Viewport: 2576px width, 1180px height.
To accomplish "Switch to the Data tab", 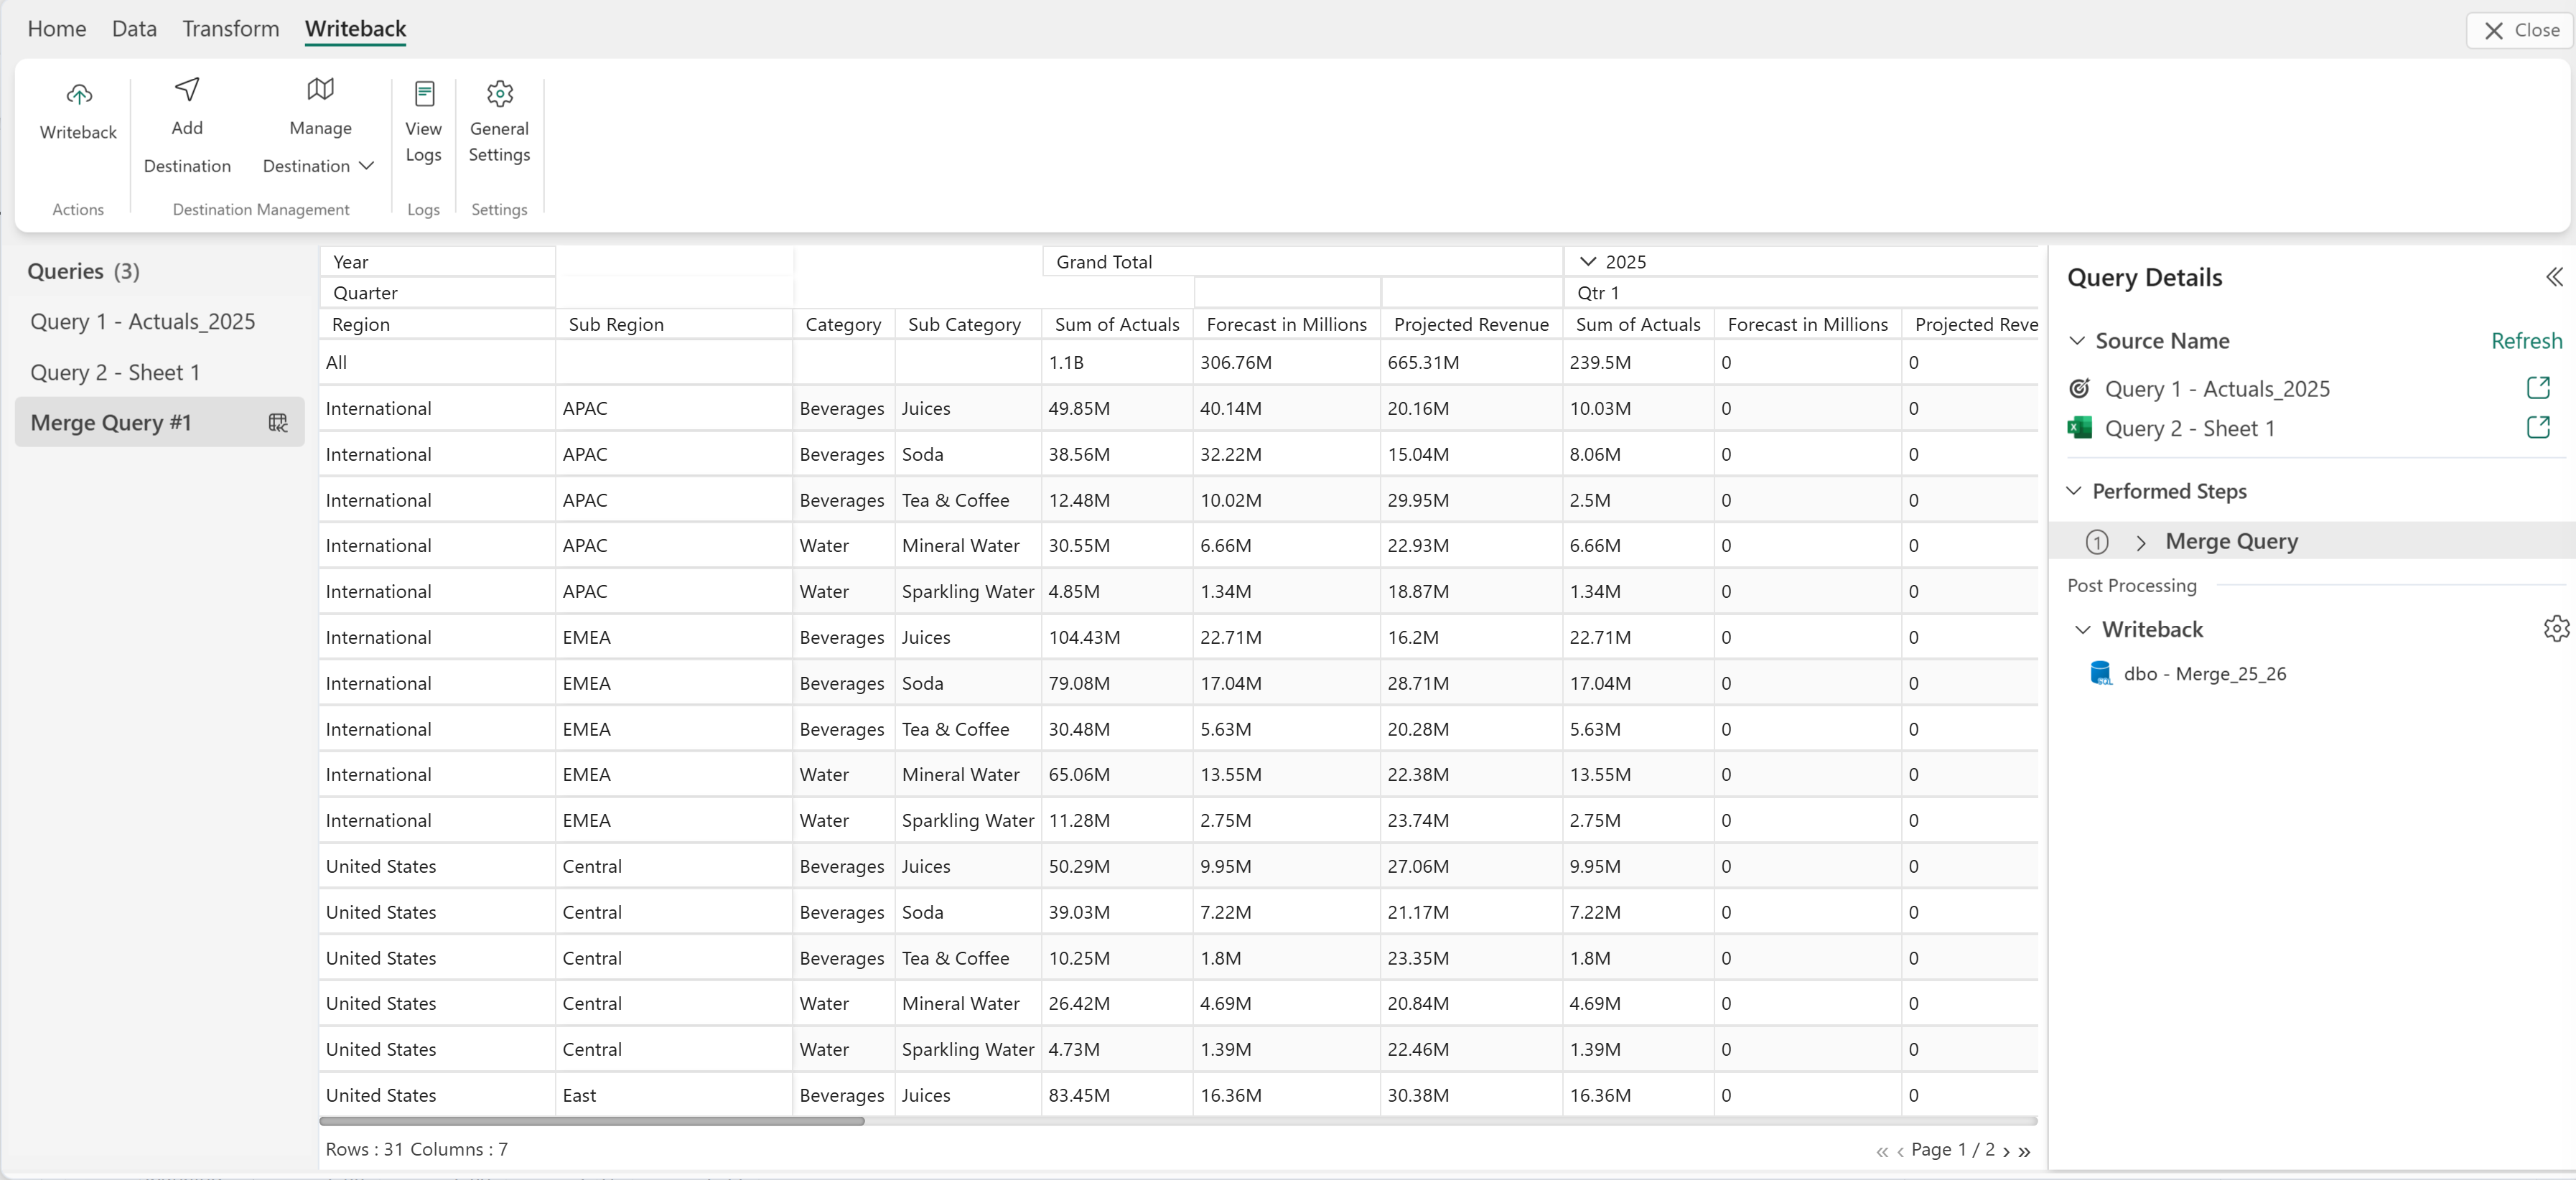I will (134, 29).
